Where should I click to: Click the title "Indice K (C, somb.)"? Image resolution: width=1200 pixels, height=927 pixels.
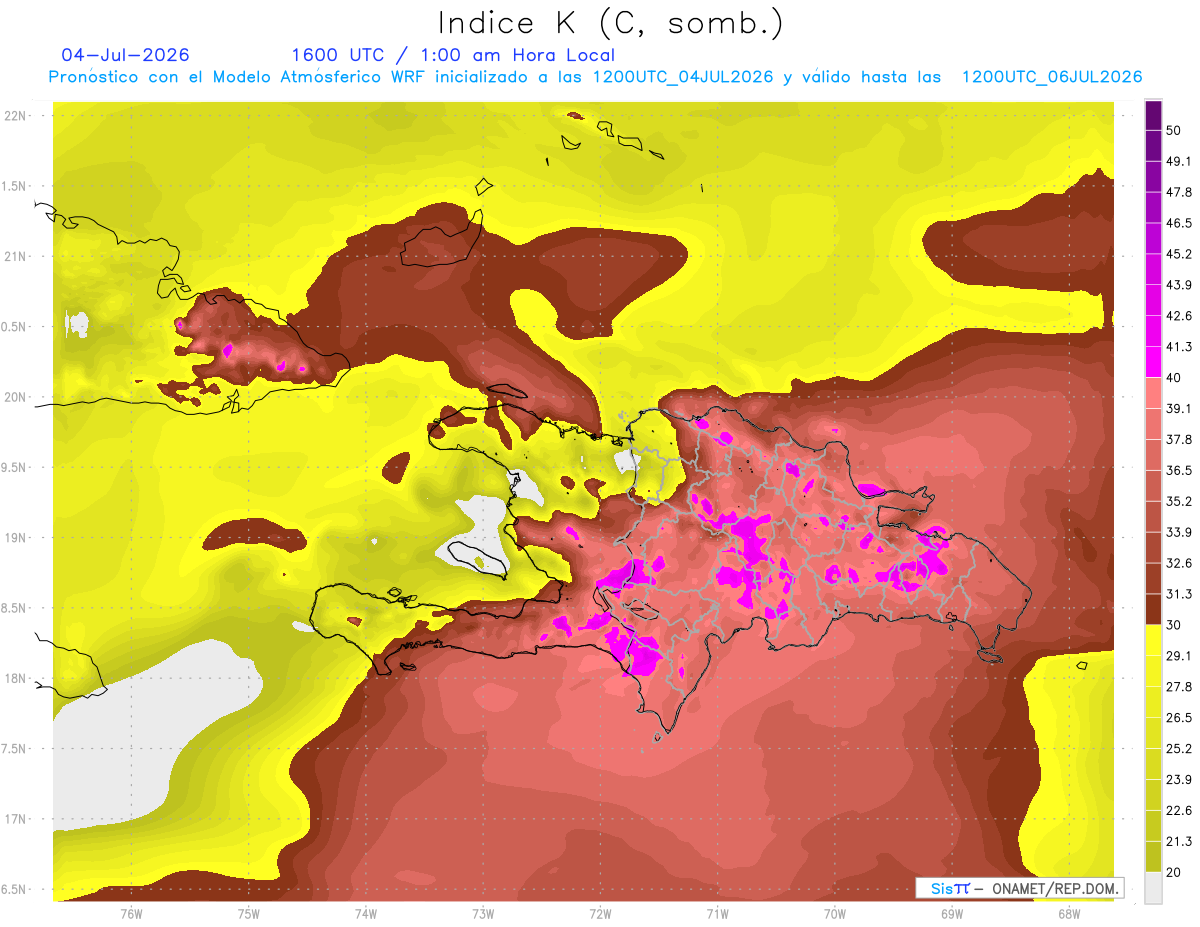pyautogui.click(x=611, y=23)
